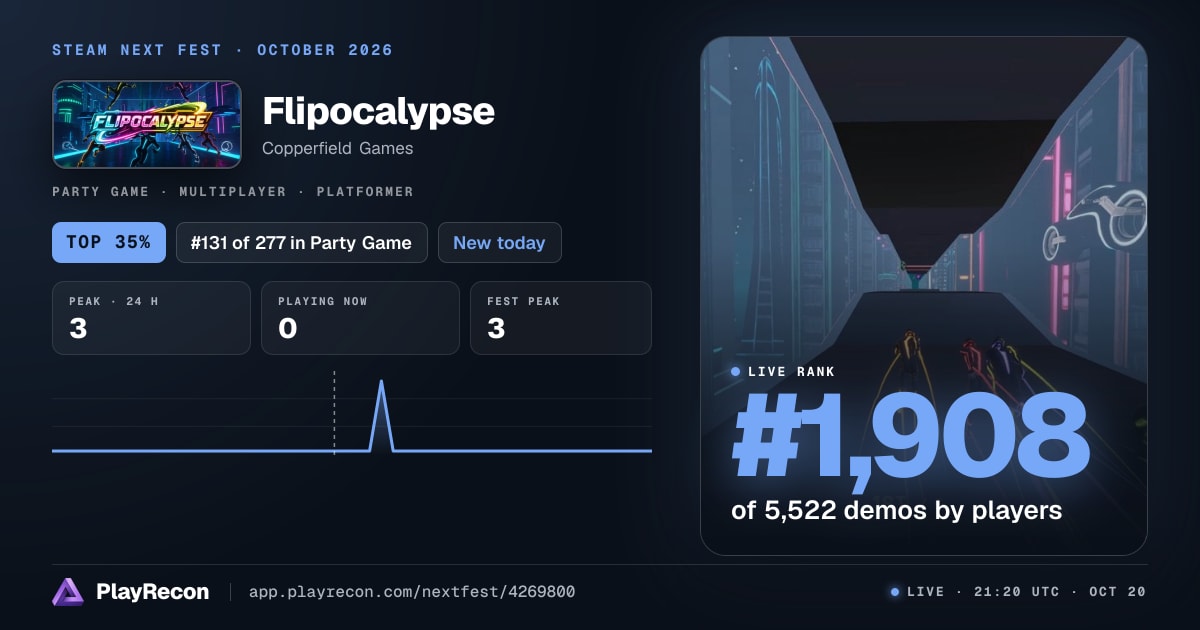Click the New today badge
This screenshot has height=630, width=1200.
coord(499,242)
